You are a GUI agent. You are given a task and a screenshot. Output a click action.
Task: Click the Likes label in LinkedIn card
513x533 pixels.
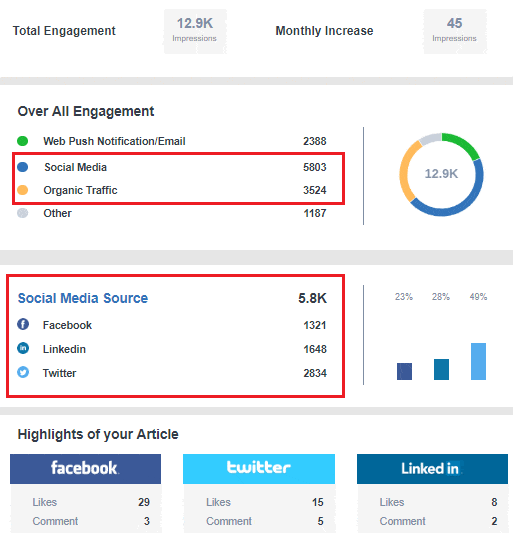click(392, 502)
